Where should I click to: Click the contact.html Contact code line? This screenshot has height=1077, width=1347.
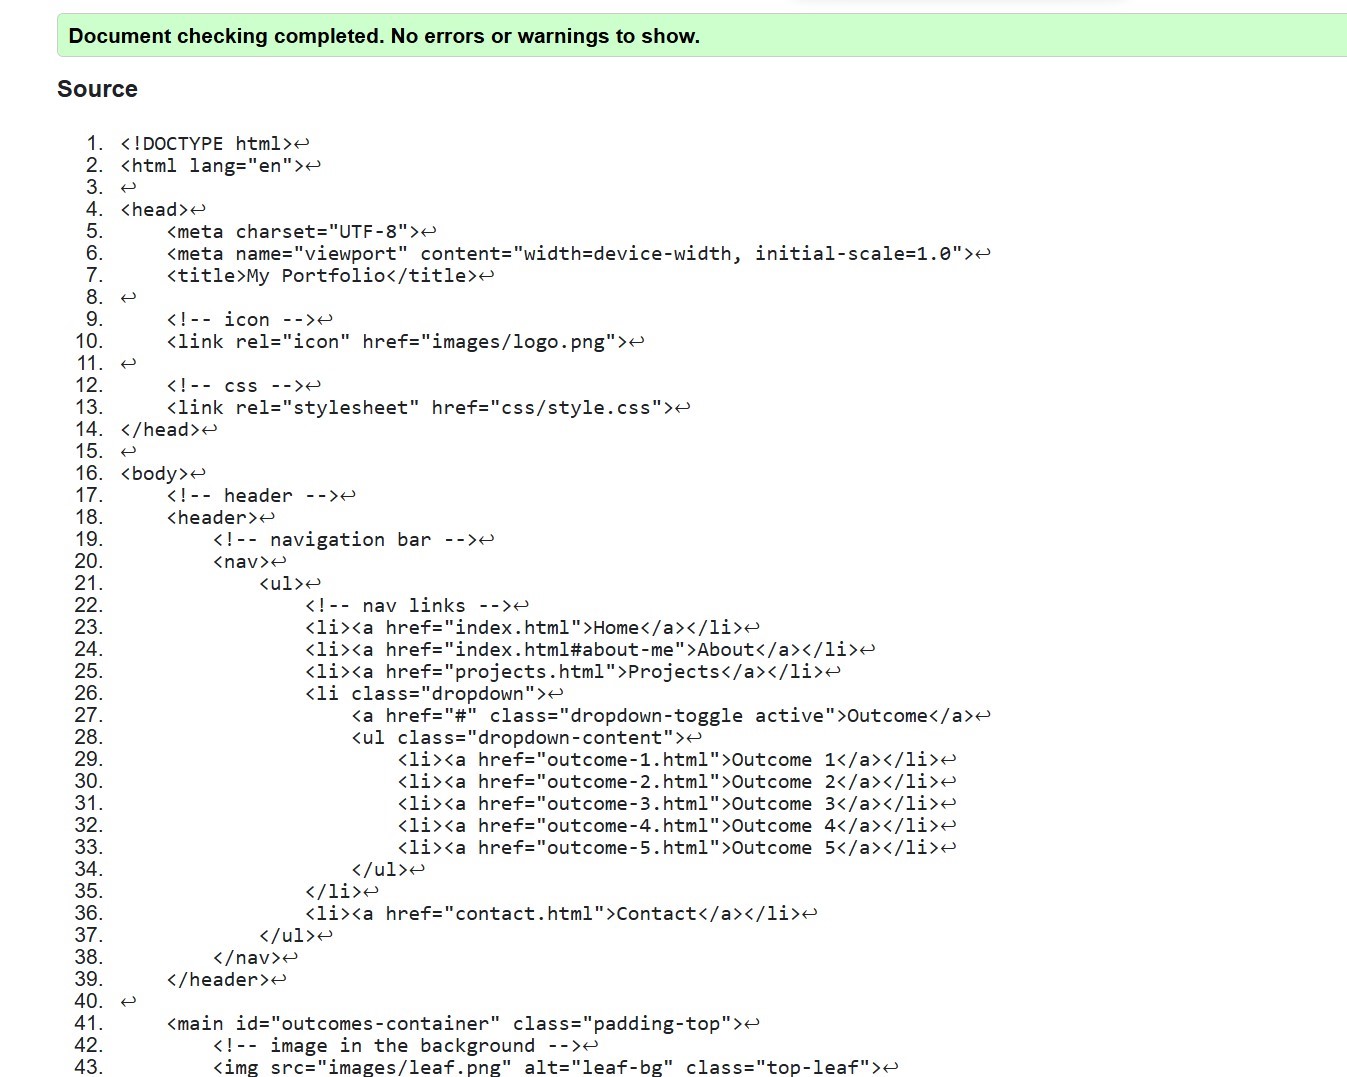[x=552, y=914]
